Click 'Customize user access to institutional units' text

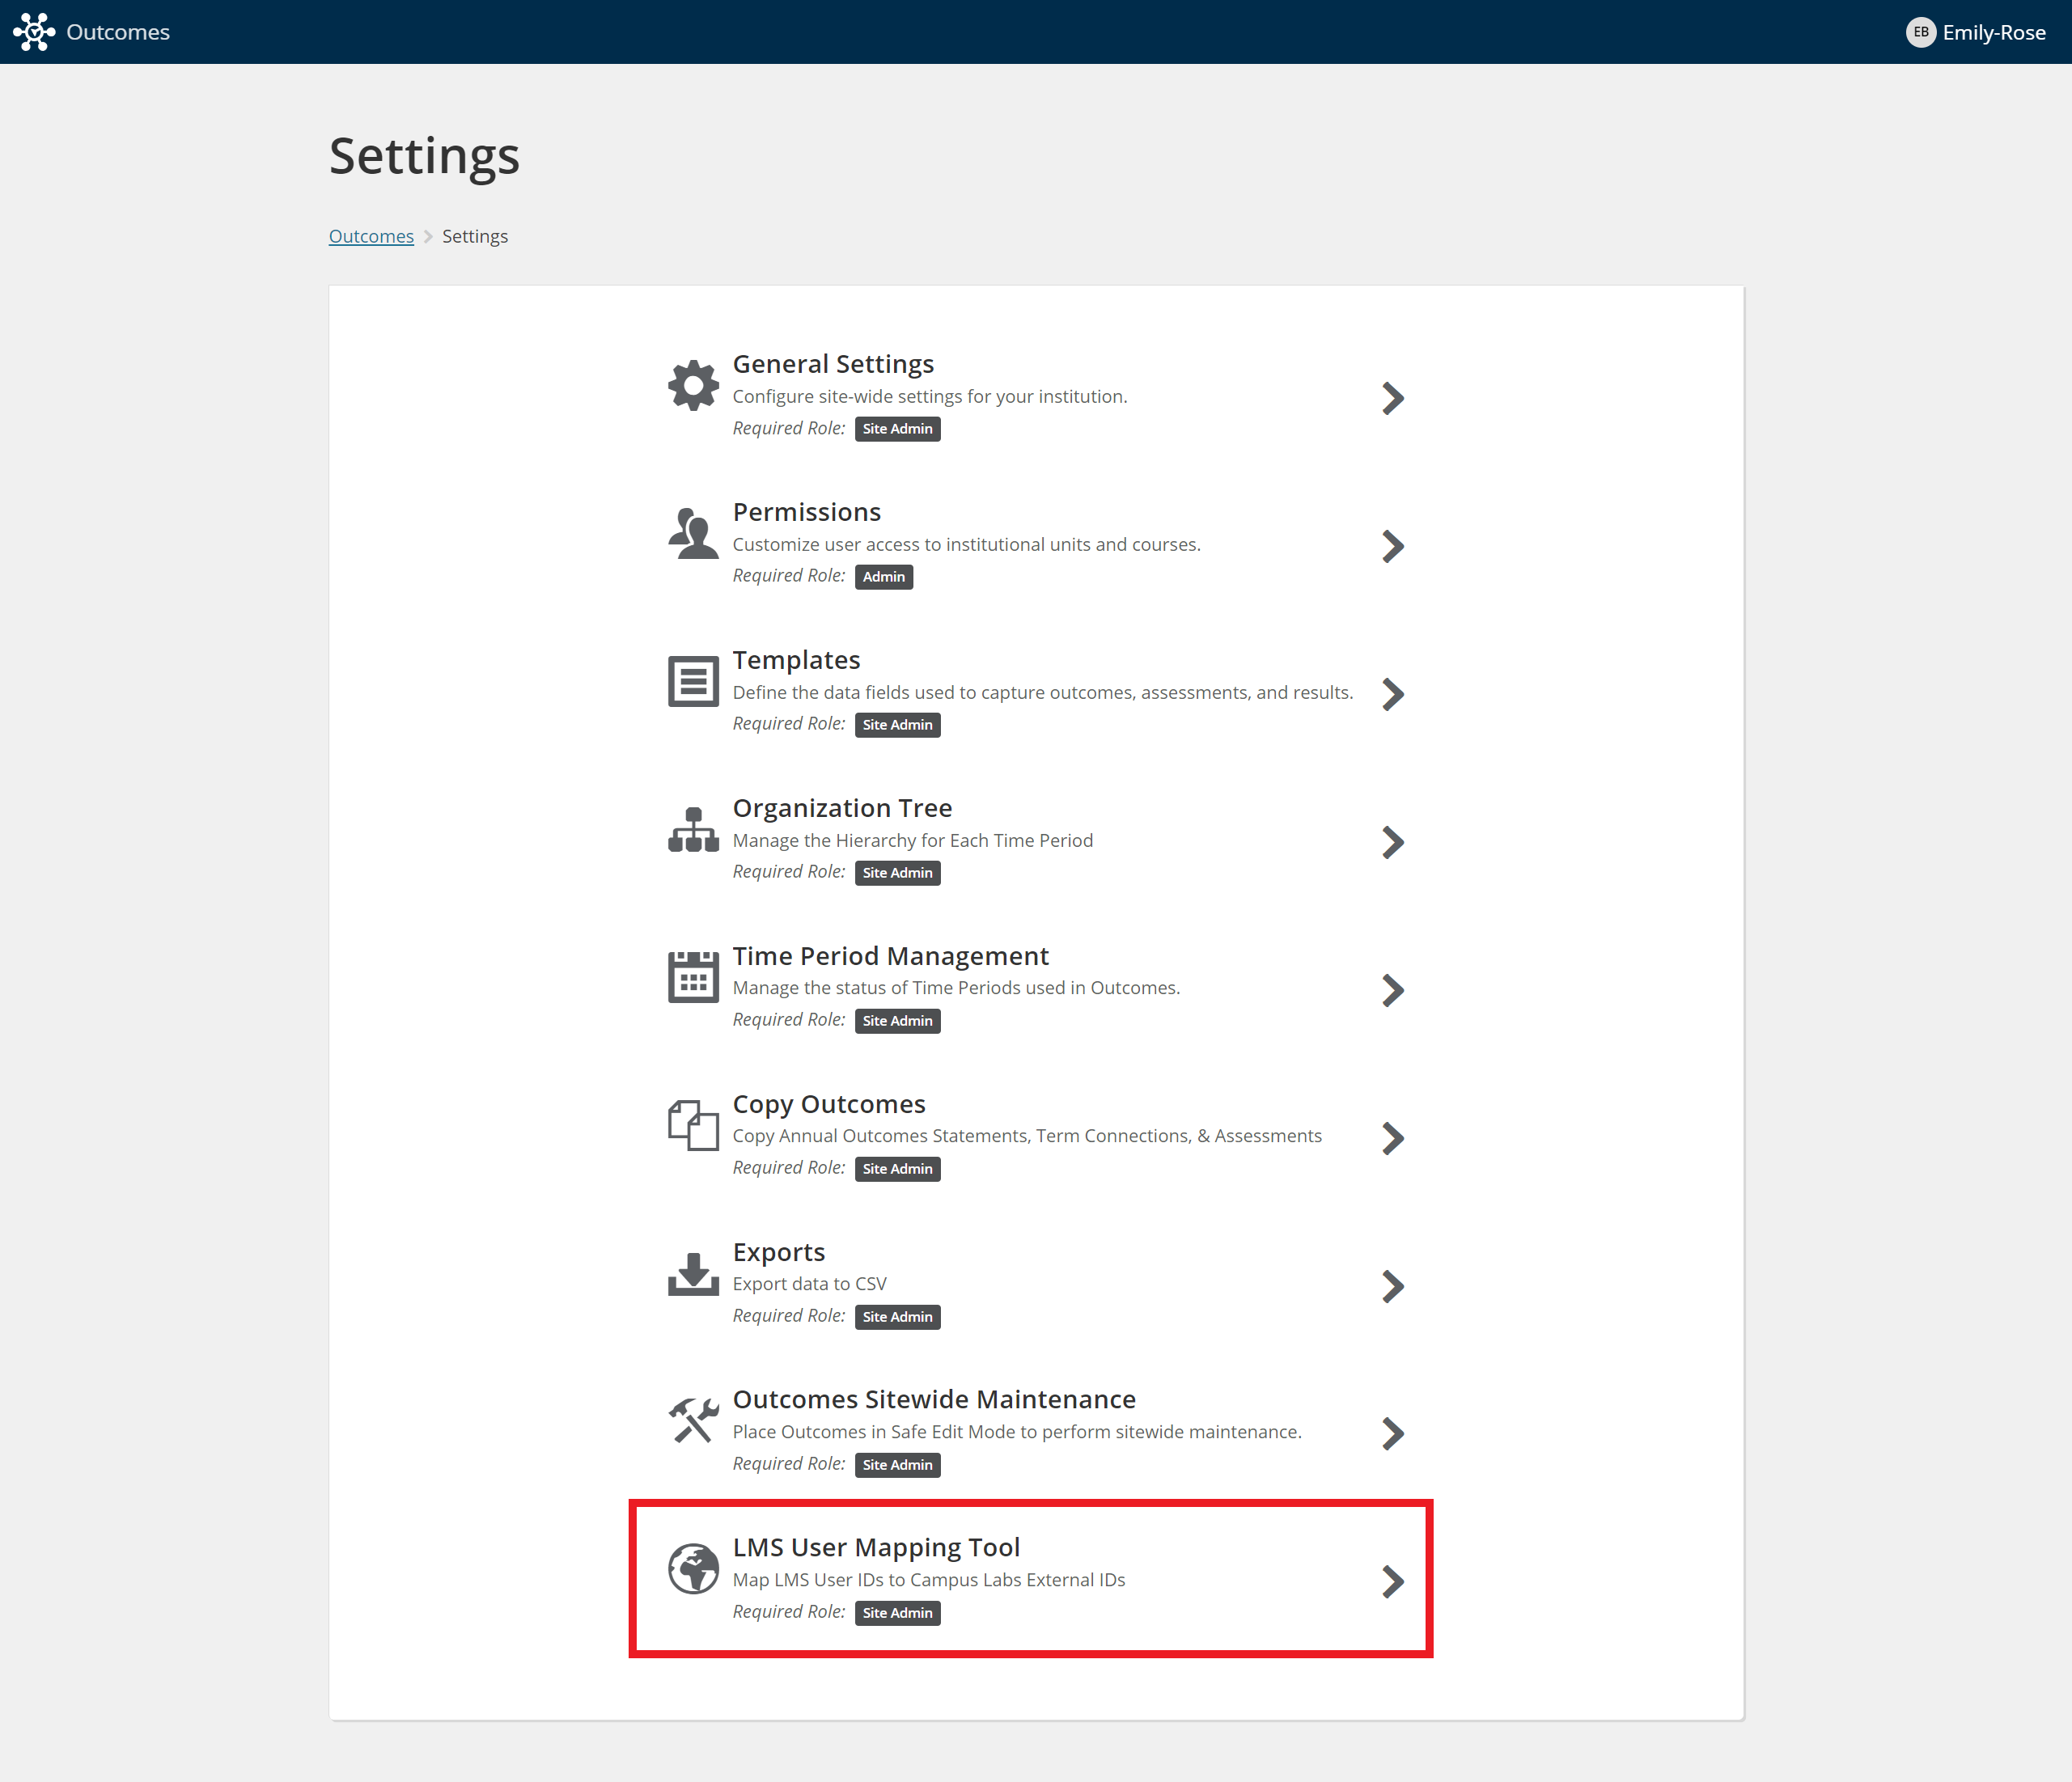(967, 545)
